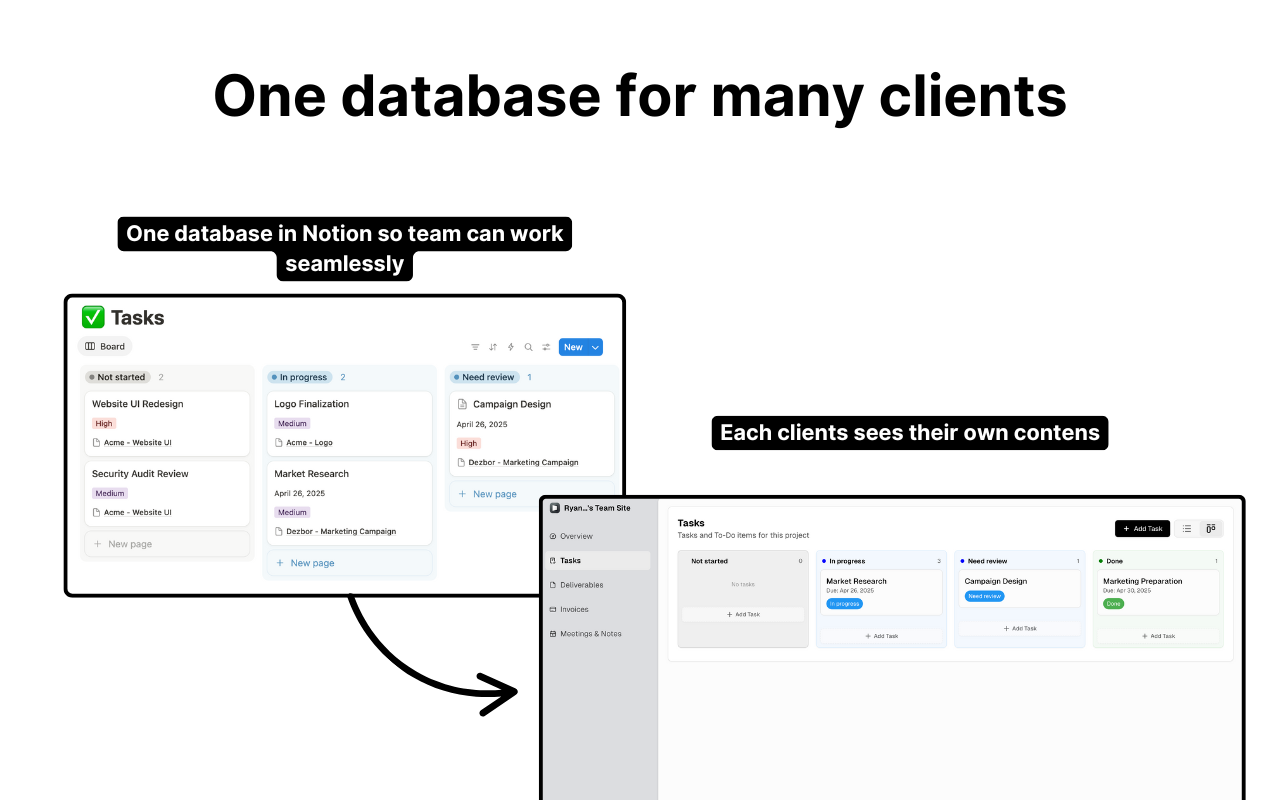Select Overview in the client sidebar
Screen dimensions: 1280x800
(577, 536)
